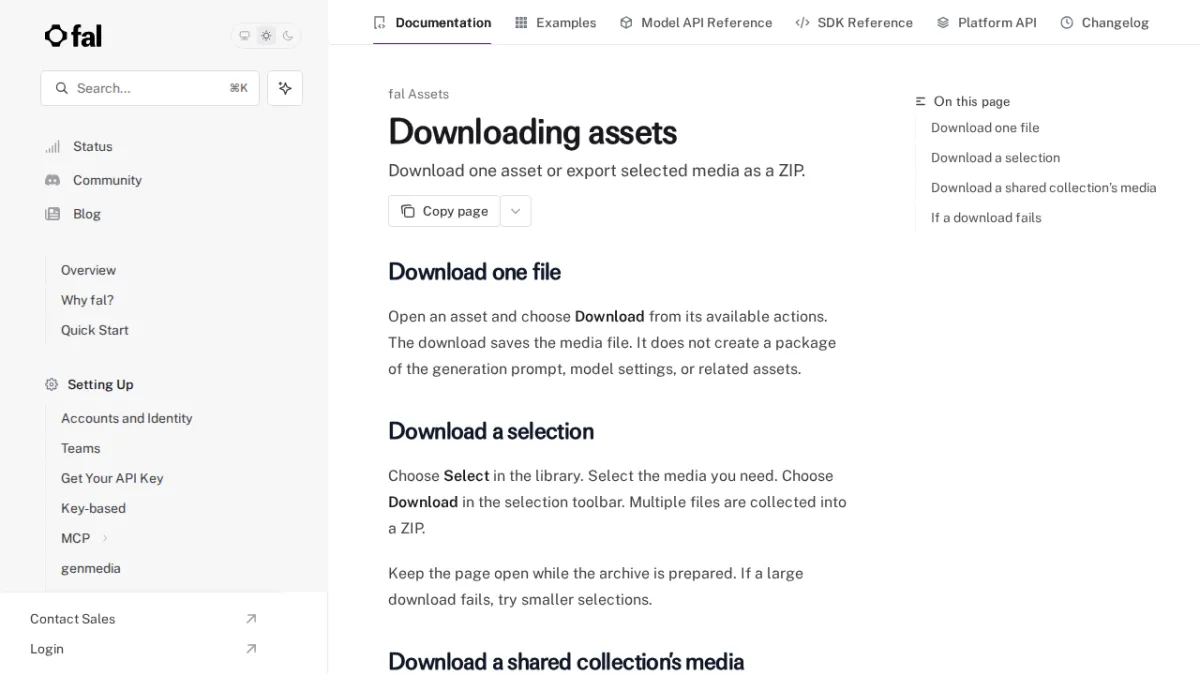Click the Examples grid icon

[x=521, y=22]
